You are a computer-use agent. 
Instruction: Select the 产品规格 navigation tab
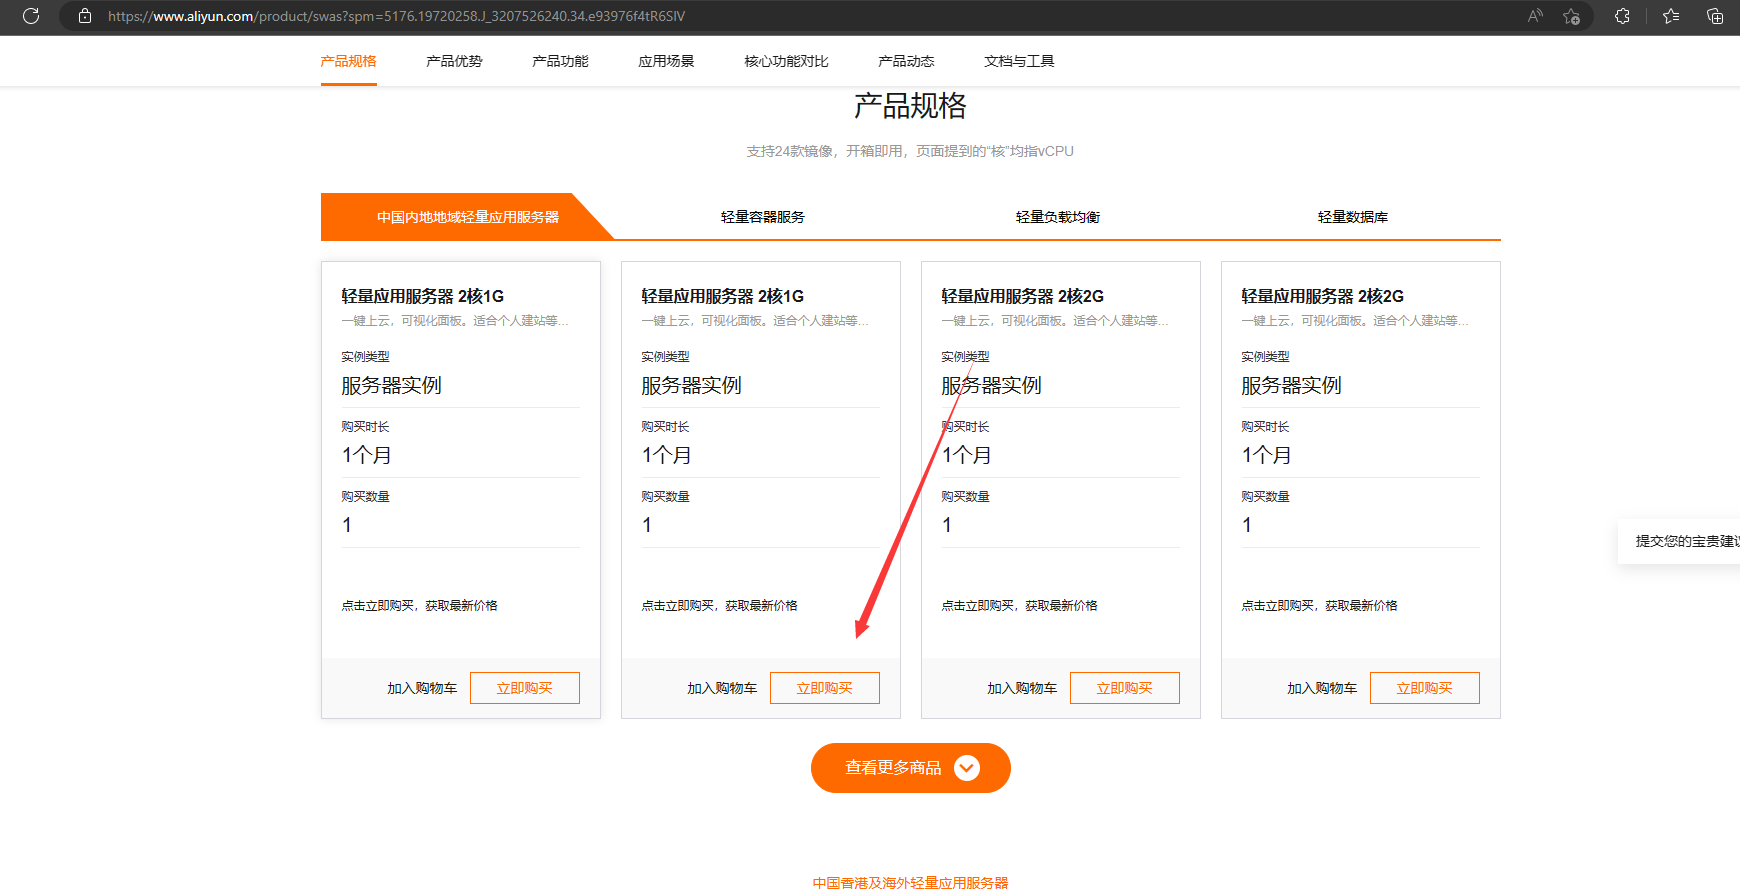(x=348, y=61)
